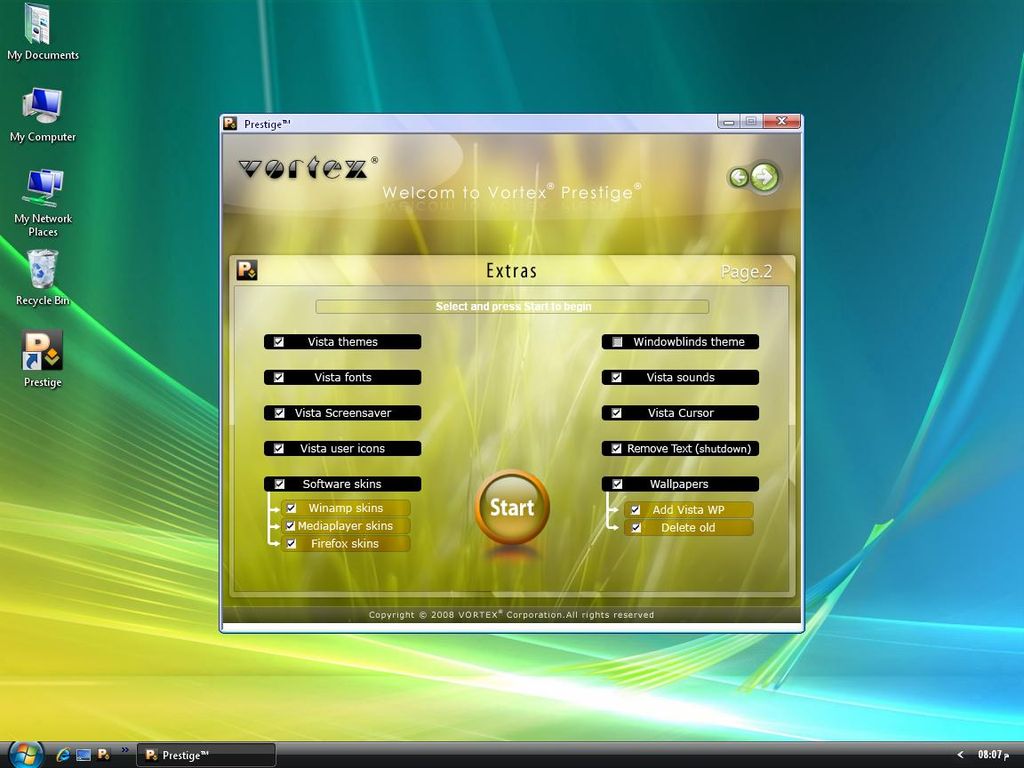This screenshot has width=1024, height=768.
Task: Click Prestige quick launch icon in taskbar
Action: (x=104, y=754)
